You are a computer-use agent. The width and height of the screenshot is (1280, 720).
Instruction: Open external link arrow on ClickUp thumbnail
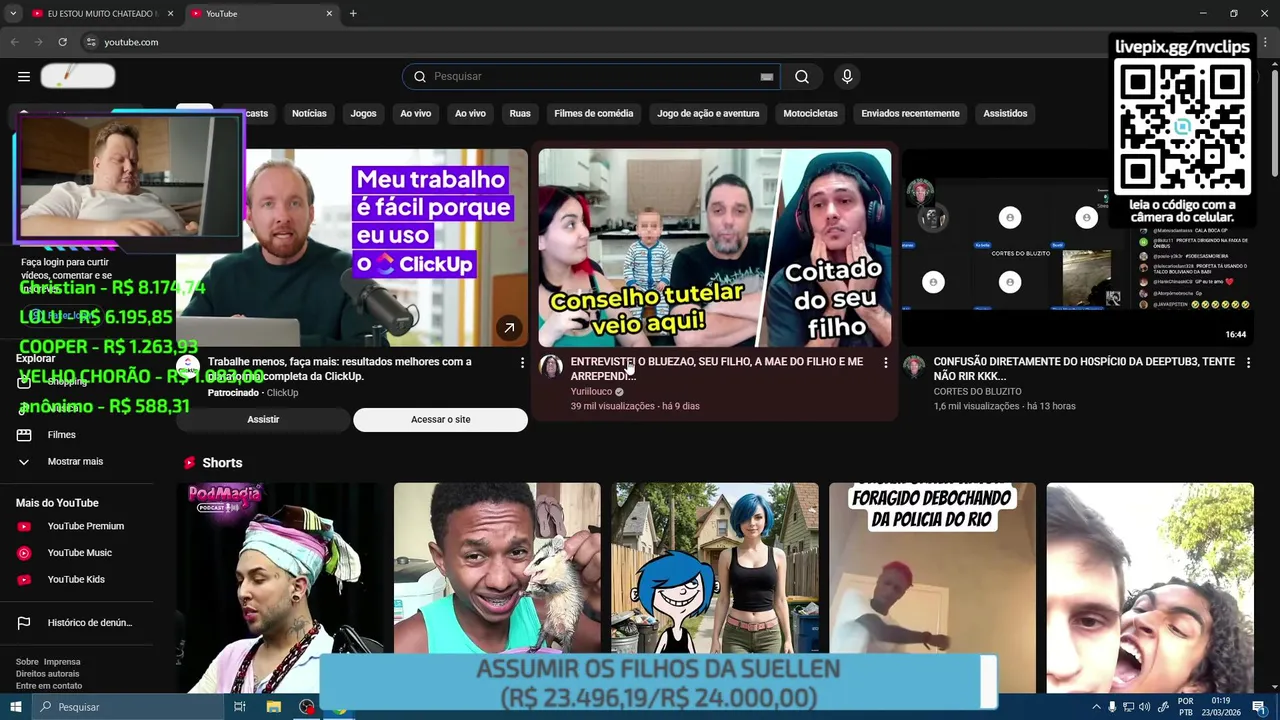pos(509,328)
